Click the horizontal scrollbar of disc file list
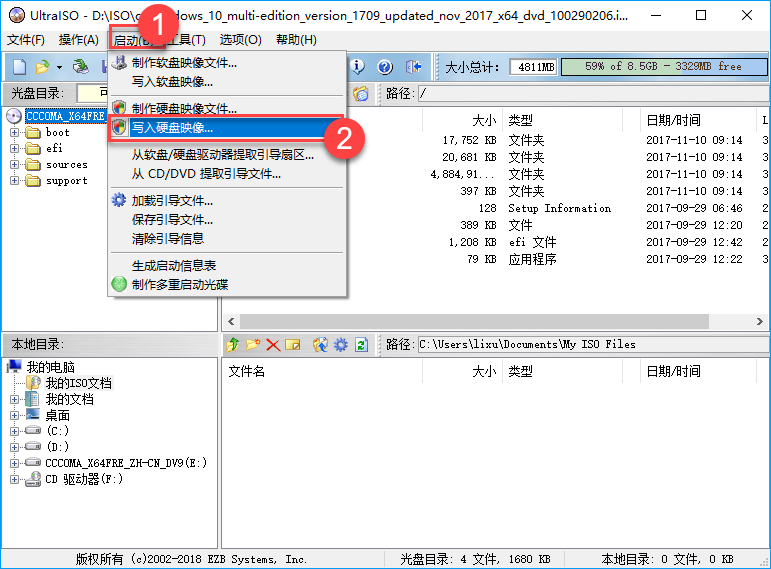Image resolution: width=771 pixels, height=569 pixels. pos(474,322)
